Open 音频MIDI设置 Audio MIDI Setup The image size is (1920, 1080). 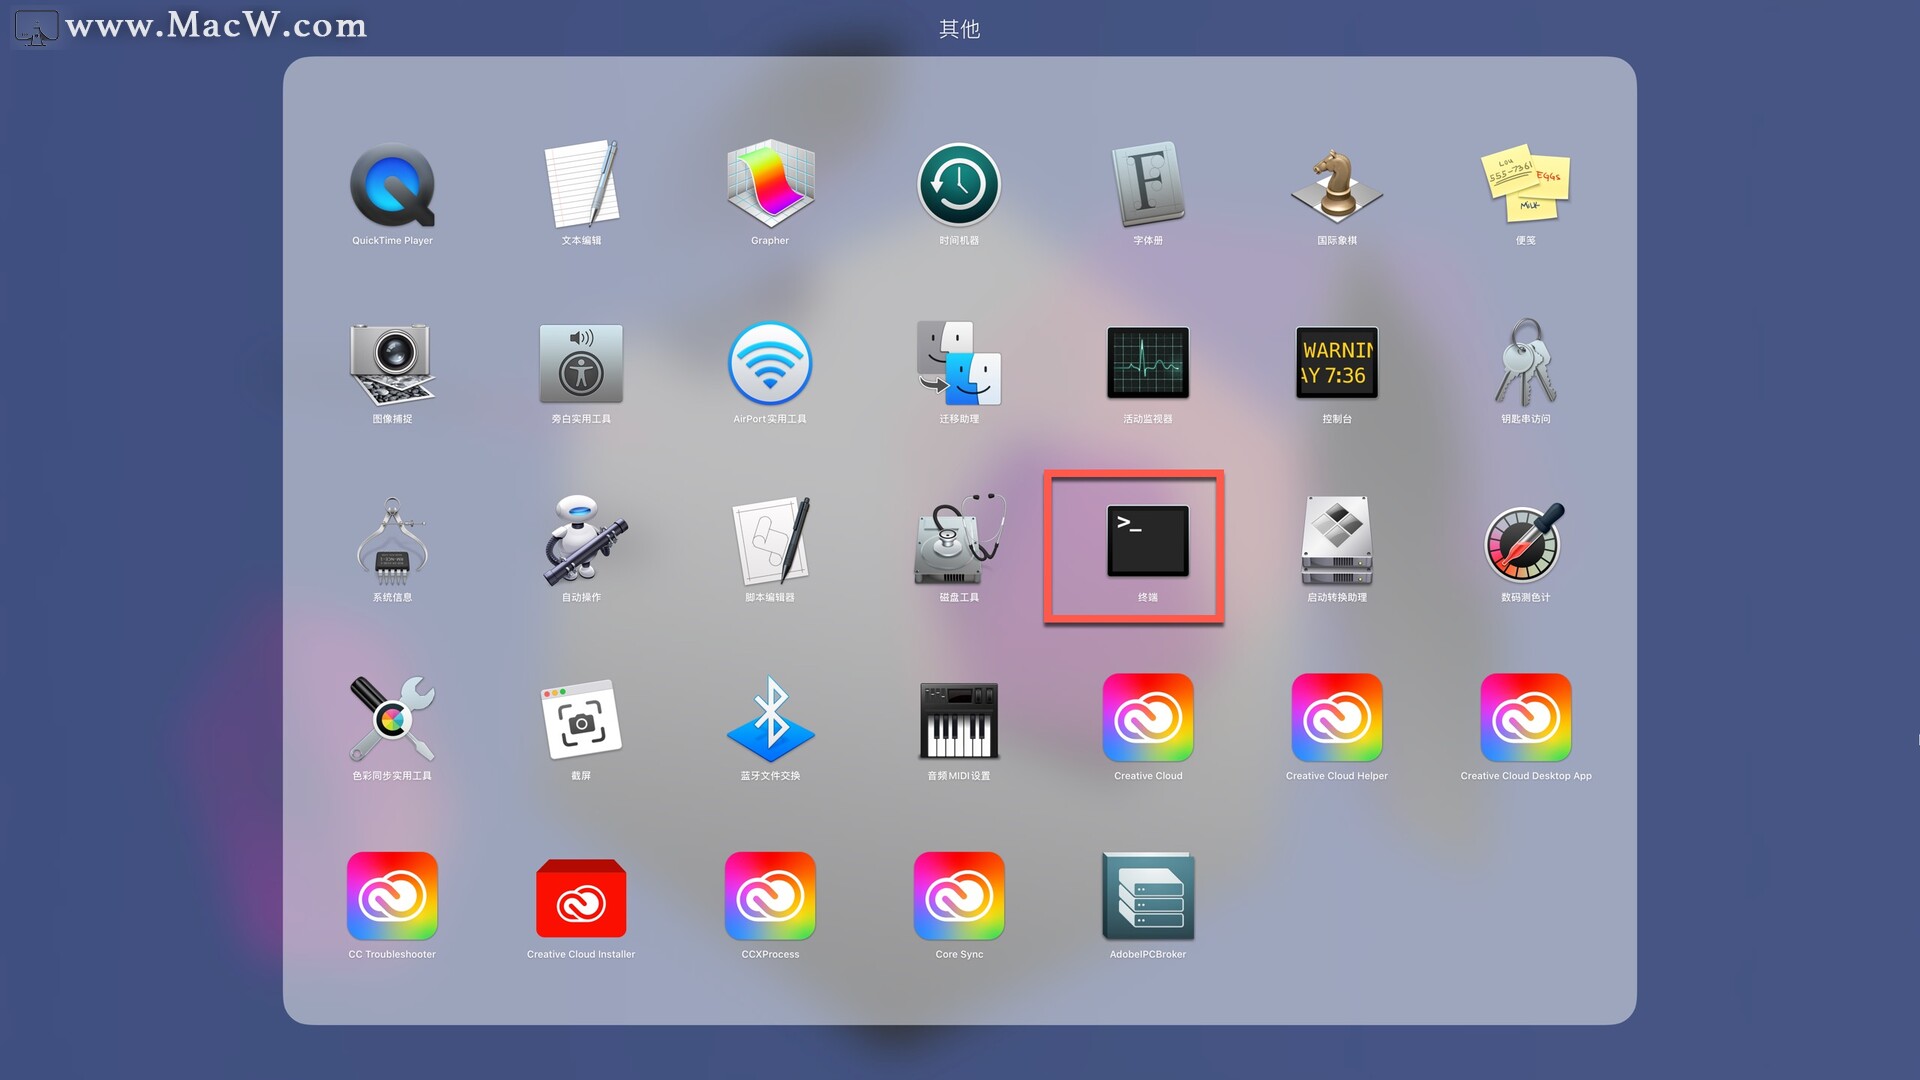click(959, 720)
